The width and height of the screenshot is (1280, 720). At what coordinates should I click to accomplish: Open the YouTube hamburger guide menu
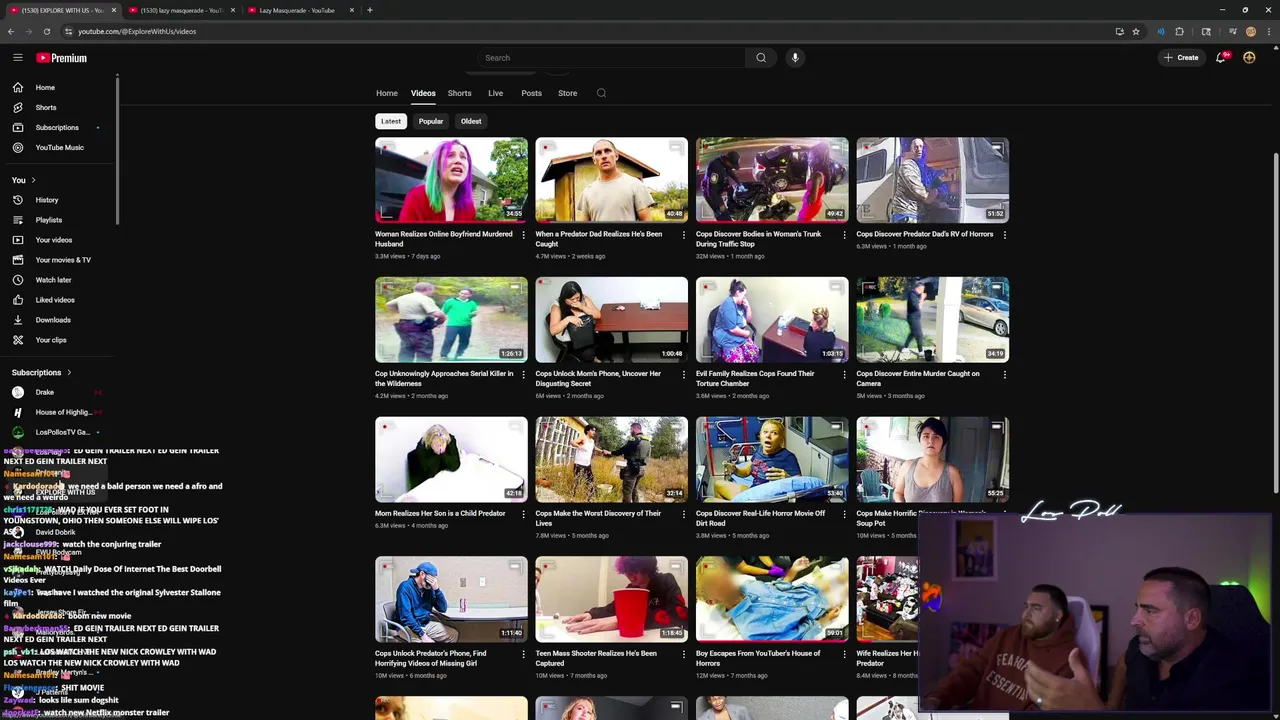point(17,58)
